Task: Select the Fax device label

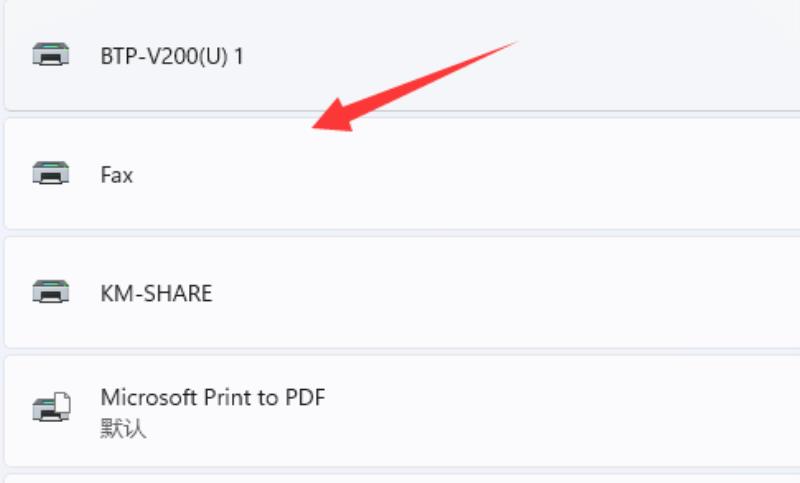Action: [117, 175]
